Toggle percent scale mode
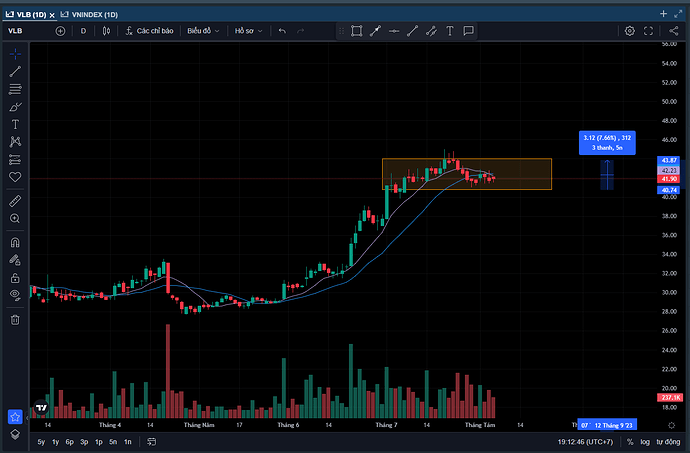690x453 pixels. pos(630,442)
